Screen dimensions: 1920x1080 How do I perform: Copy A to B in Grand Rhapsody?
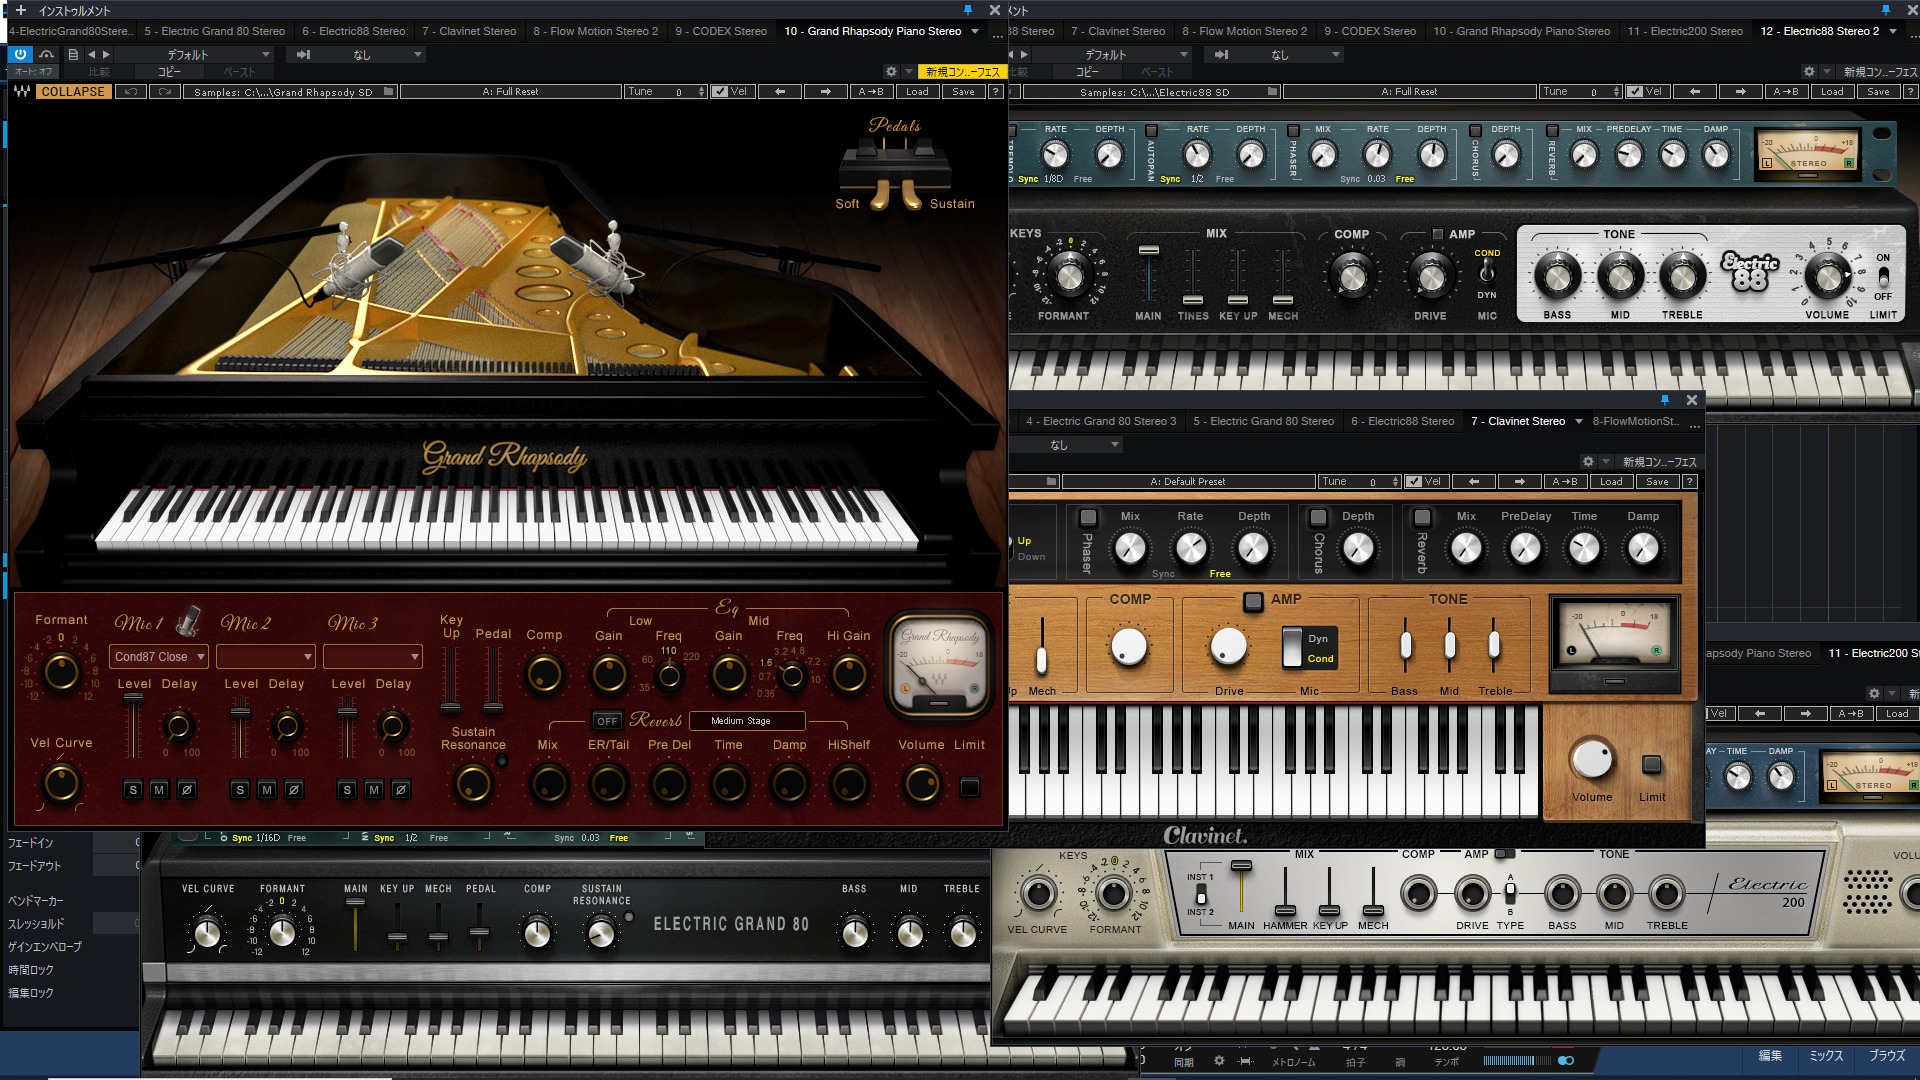point(871,91)
